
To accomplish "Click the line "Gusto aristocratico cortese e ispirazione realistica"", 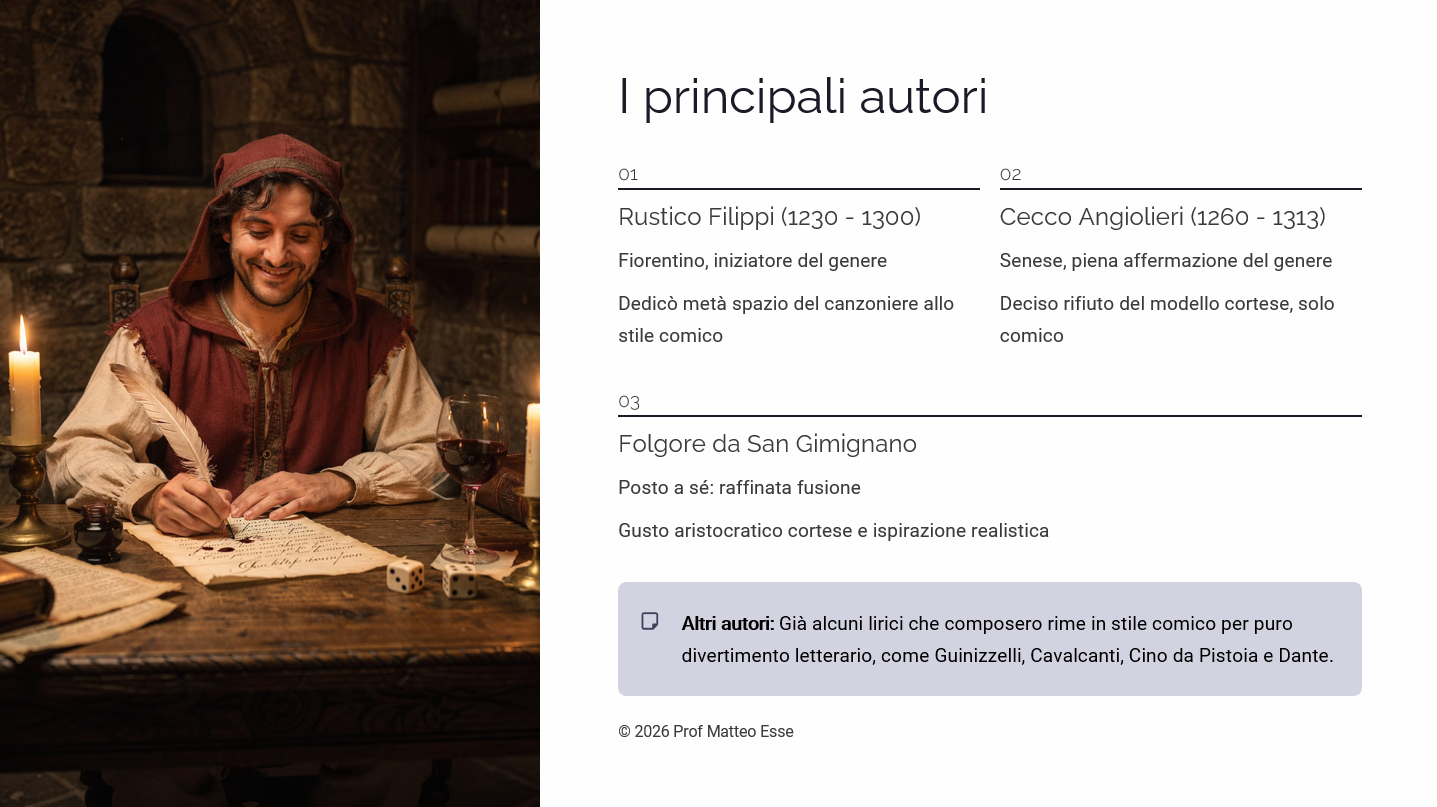I will point(833,531).
